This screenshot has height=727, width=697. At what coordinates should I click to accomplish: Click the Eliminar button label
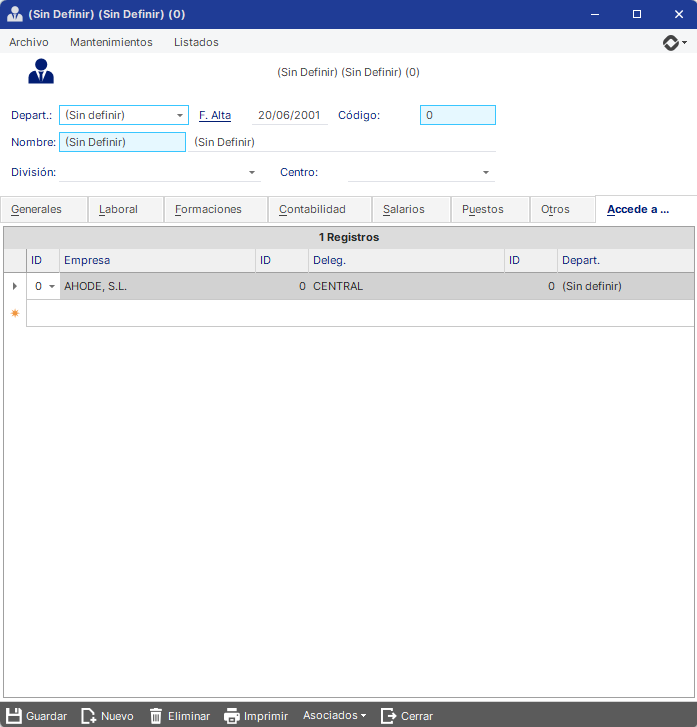(x=189, y=716)
